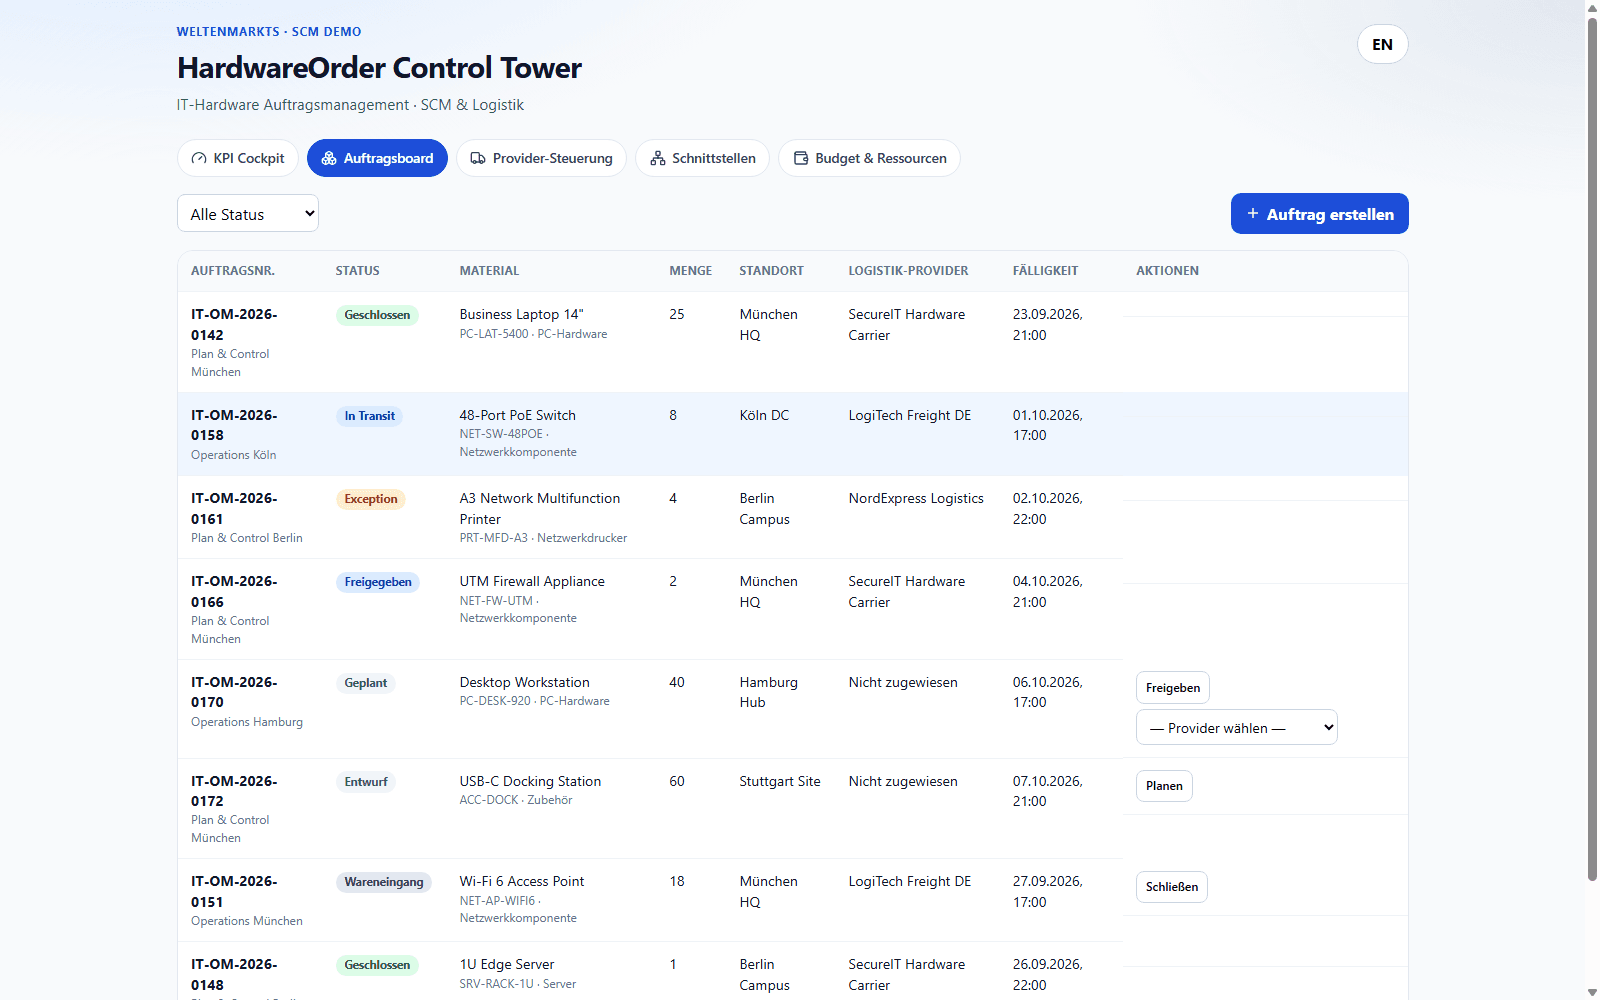Switch to the KPI Cockpit tab
This screenshot has height=1000, width=1600.
pyautogui.click(x=238, y=158)
